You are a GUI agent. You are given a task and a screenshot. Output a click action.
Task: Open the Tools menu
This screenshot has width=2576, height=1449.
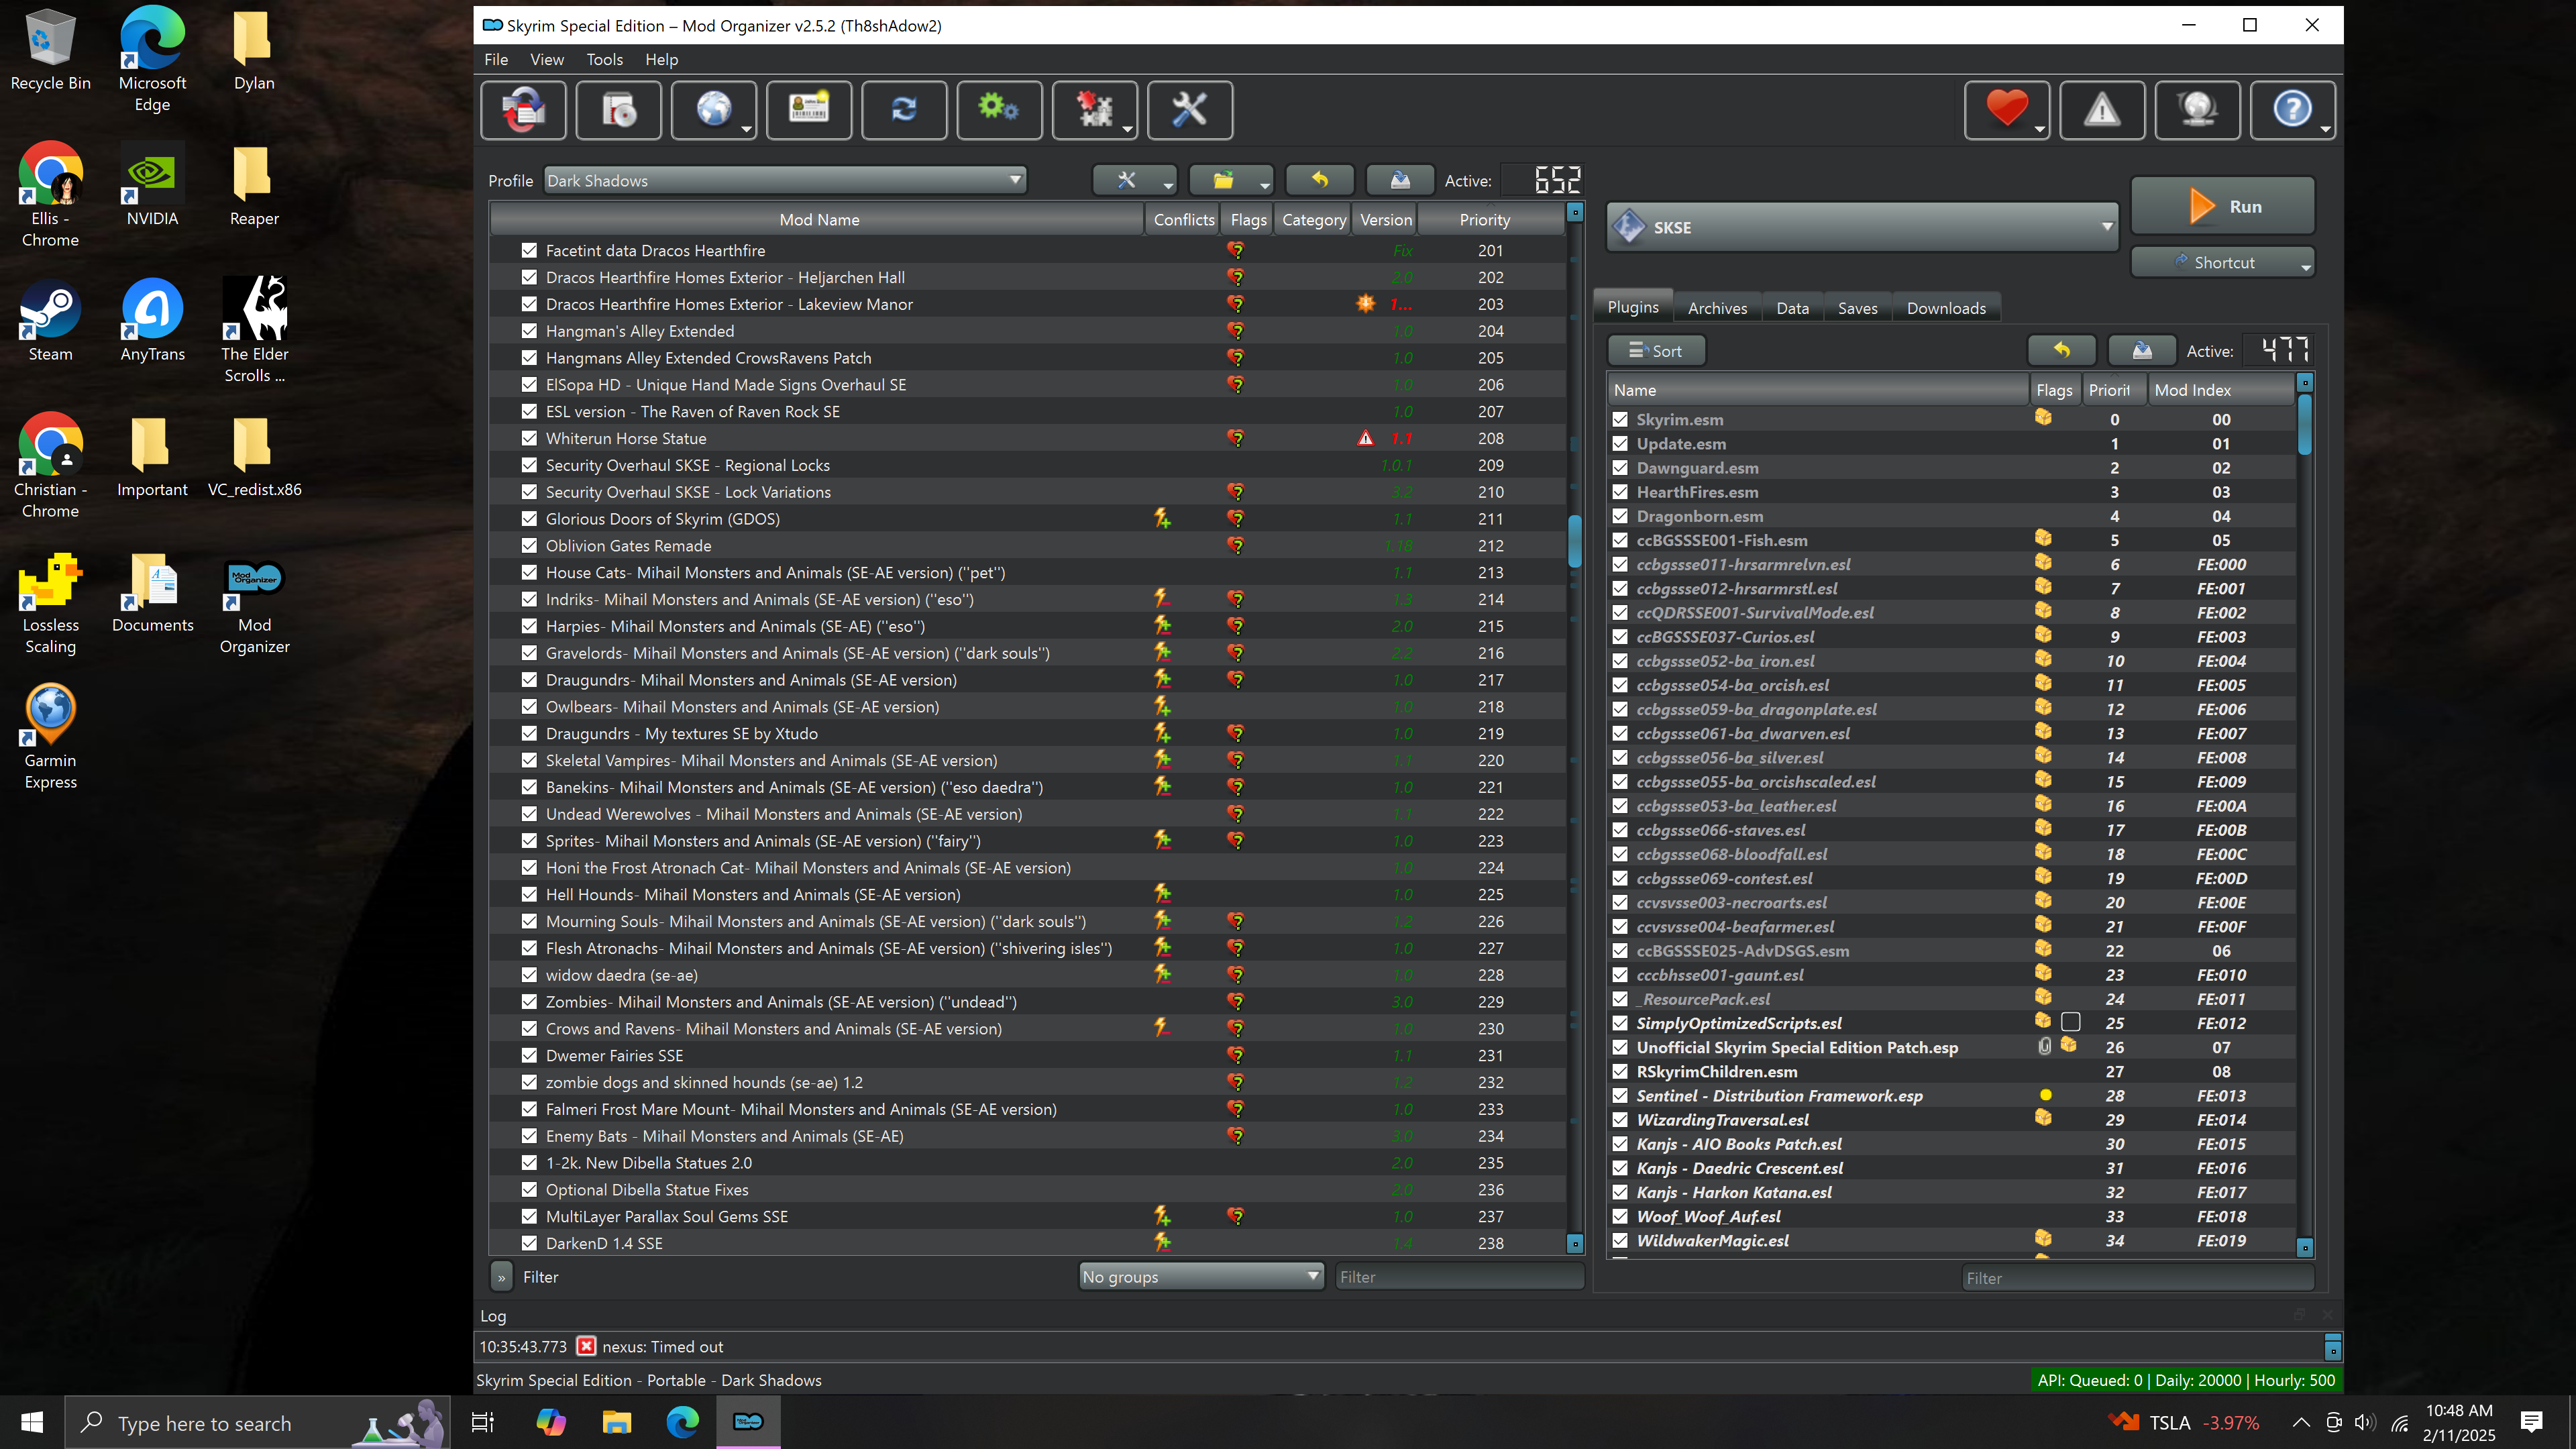point(604,59)
